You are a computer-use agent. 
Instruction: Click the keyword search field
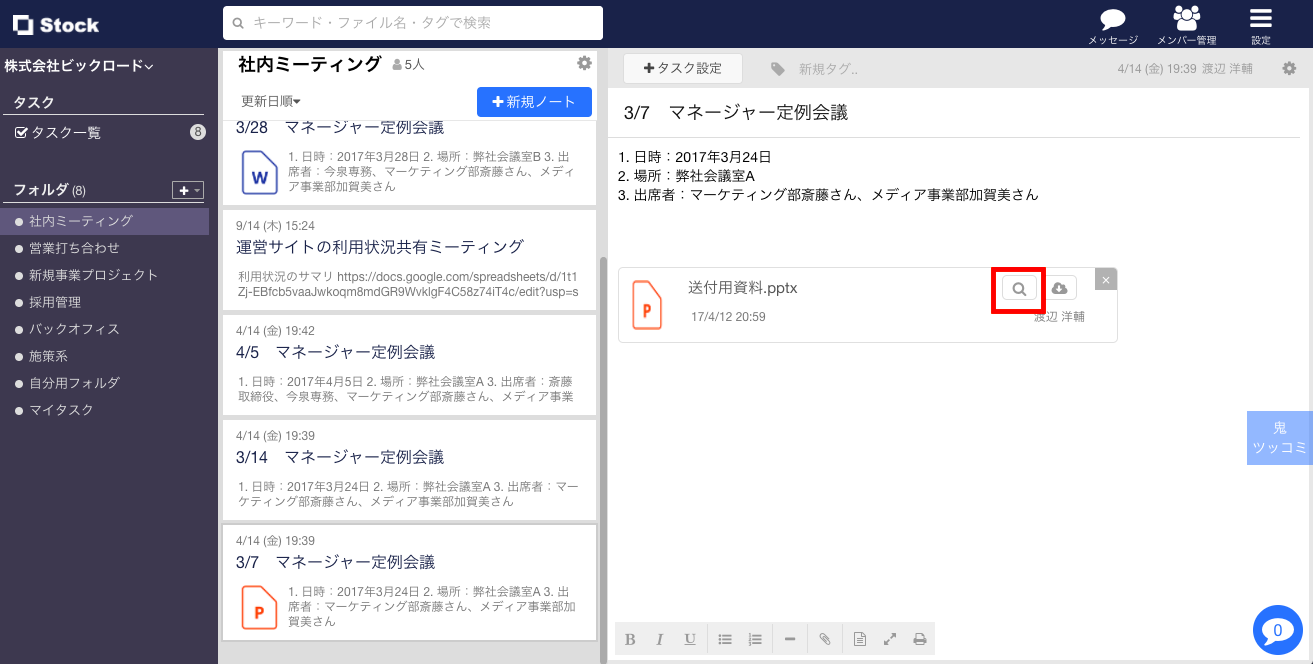coord(413,22)
